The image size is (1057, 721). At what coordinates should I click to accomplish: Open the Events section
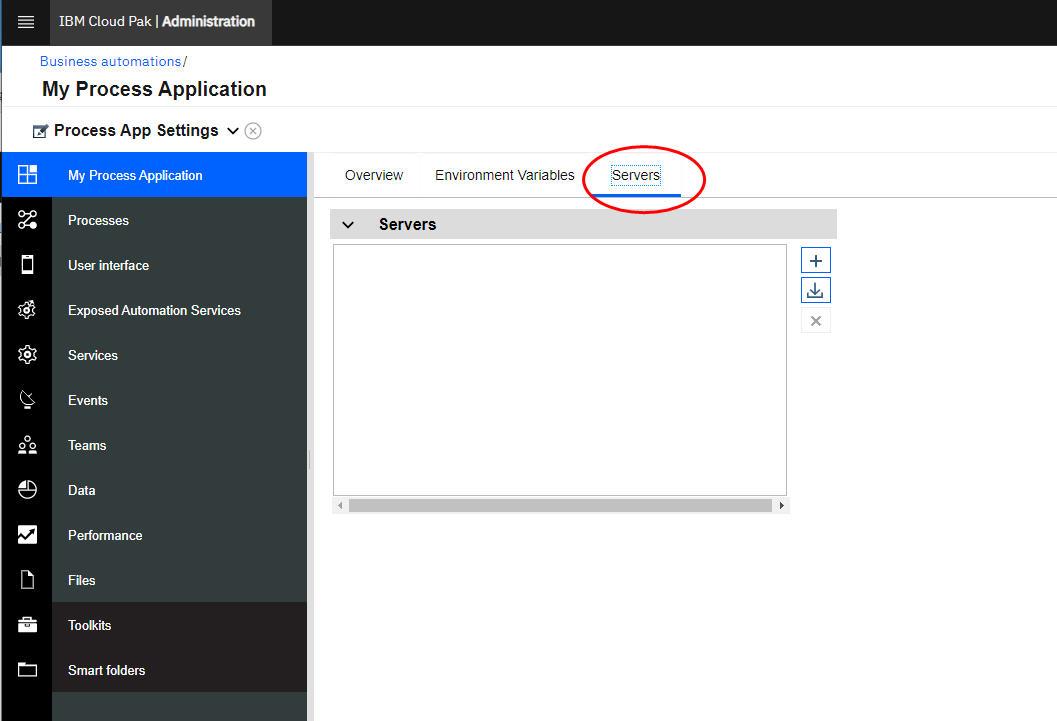[87, 400]
